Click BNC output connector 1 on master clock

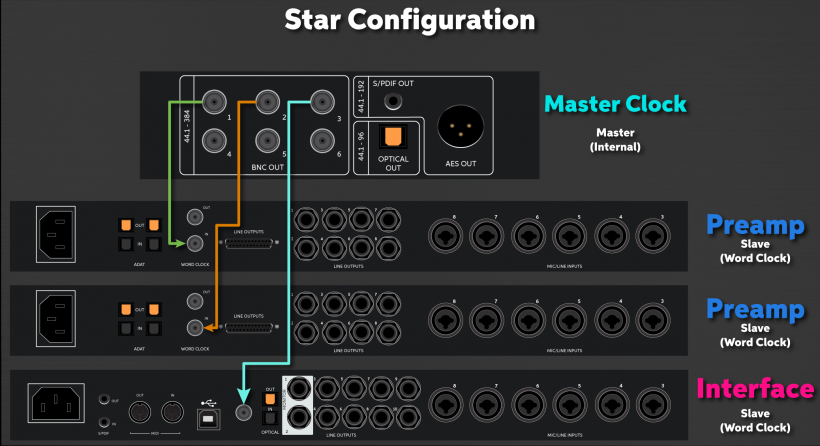pyautogui.click(x=214, y=101)
